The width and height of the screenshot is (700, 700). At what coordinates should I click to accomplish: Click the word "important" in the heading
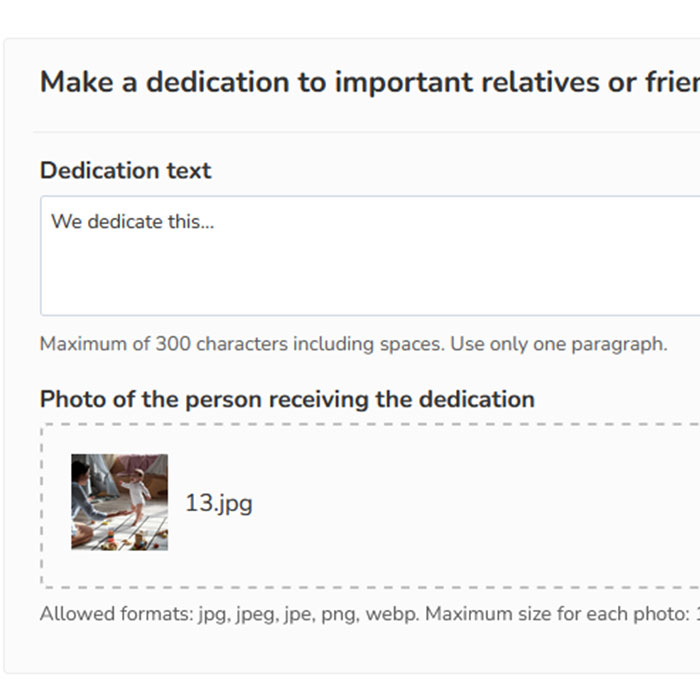(404, 83)
